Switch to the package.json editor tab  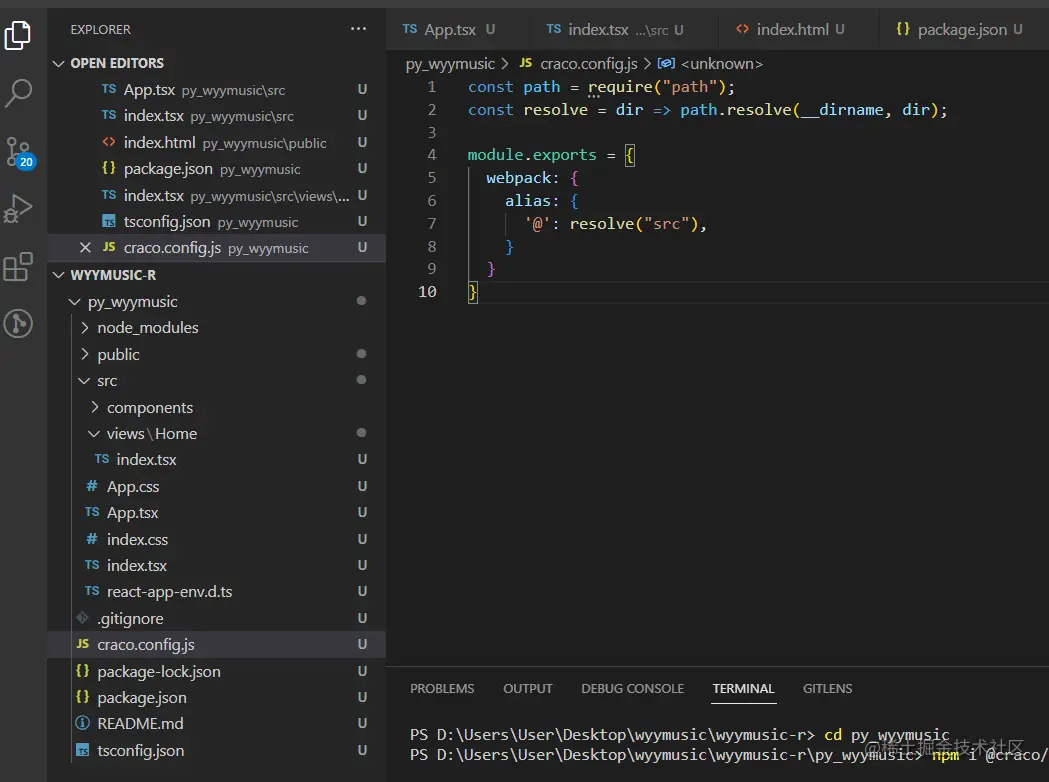coord(961,29)
